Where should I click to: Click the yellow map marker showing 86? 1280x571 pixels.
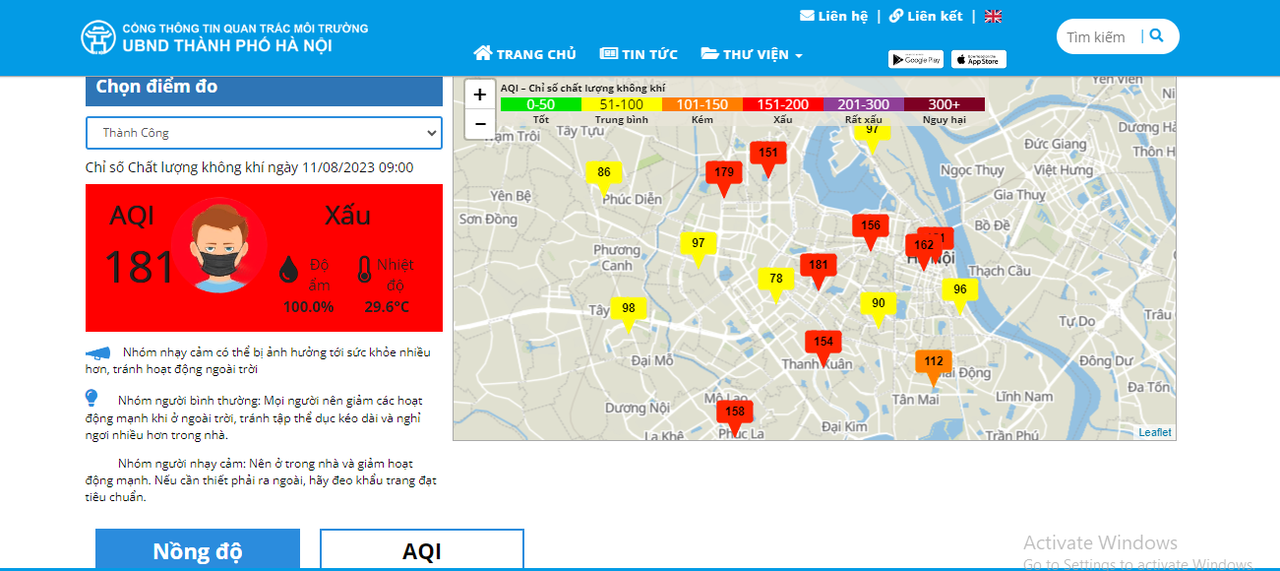pyautogui.click(x=604, y=173)
